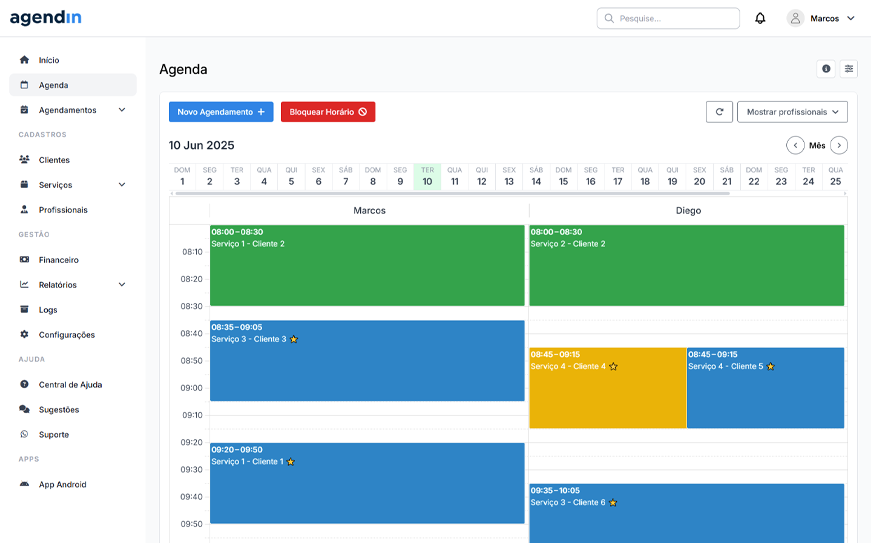Viewport: 871px width, 543px height.
Task: Open Clientes in the sidebar
Action: 54,160
